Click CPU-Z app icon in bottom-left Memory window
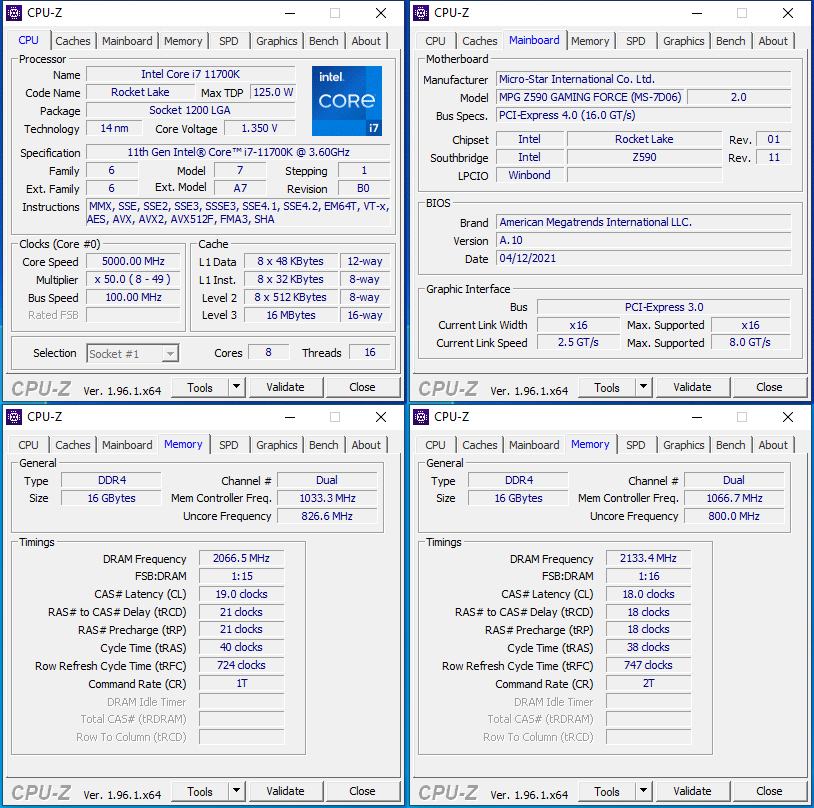This screenshot has width=814, height=808. pos(14,416)
